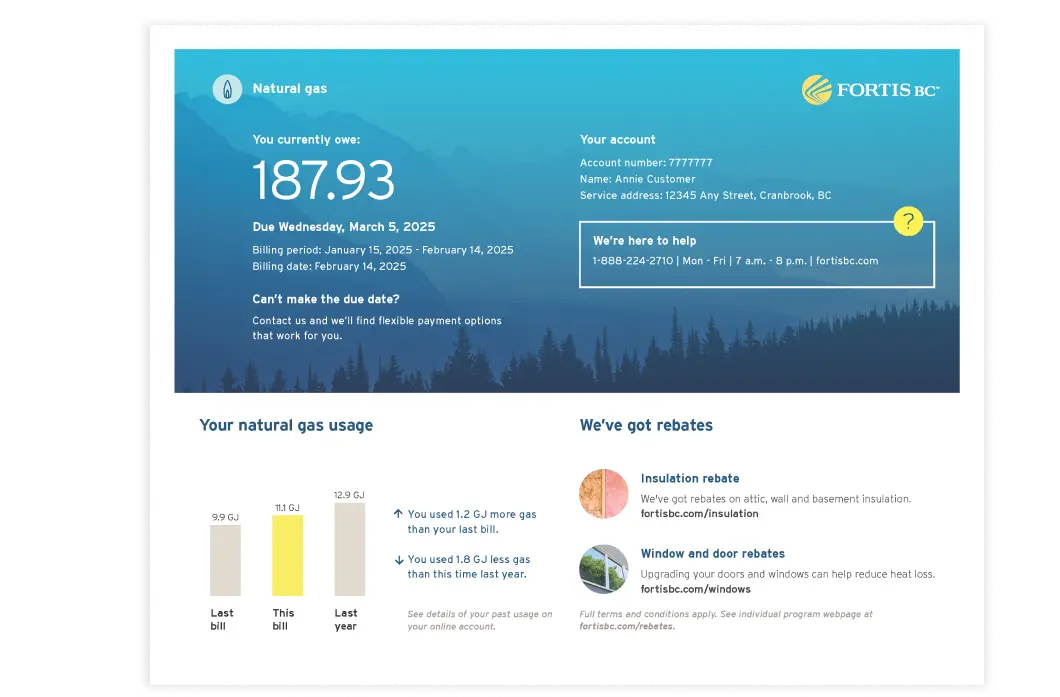Click the natural gas flame icon
The height and width of the screenshot is (697, 1060).
pos(228,89)
